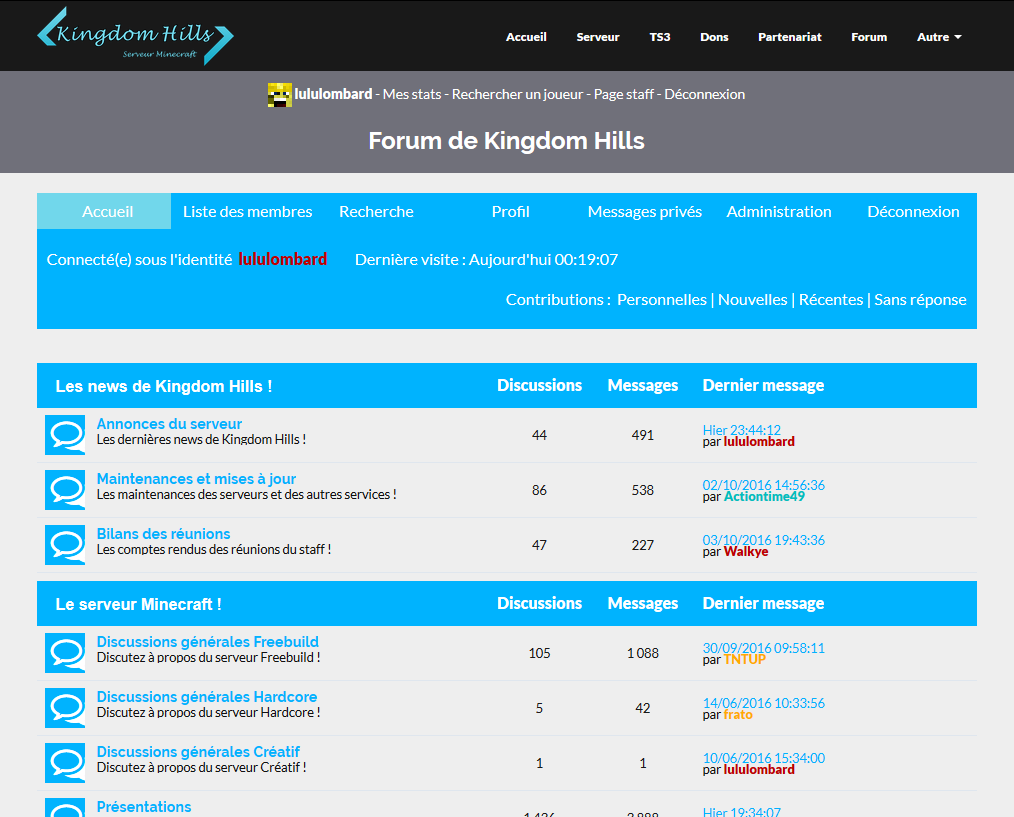Click the bubble icon for Discussions générales Freebuild
1014x817 pixels.
[x=65, y=653]
